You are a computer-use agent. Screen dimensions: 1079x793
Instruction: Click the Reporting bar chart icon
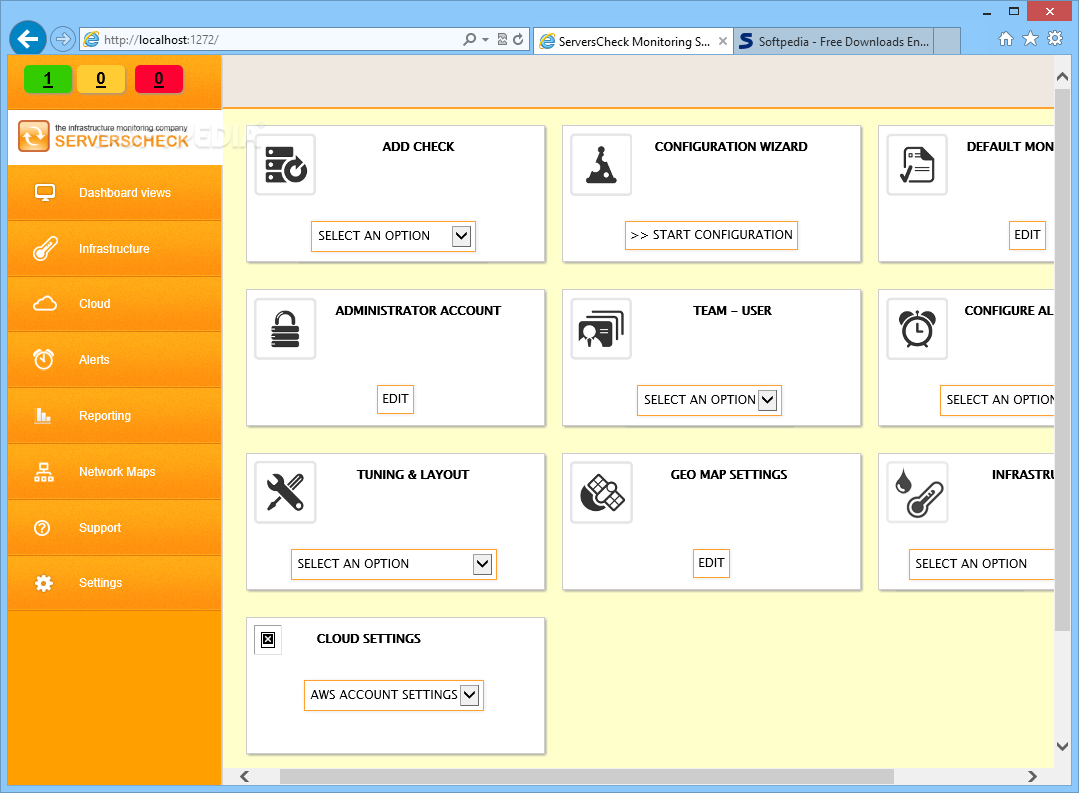tap(43, 415)
